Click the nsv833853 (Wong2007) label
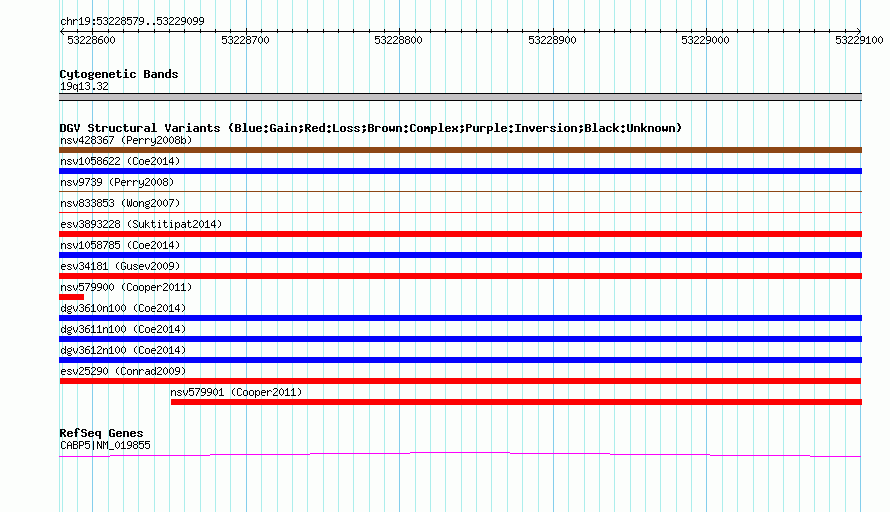 point(120,203)
